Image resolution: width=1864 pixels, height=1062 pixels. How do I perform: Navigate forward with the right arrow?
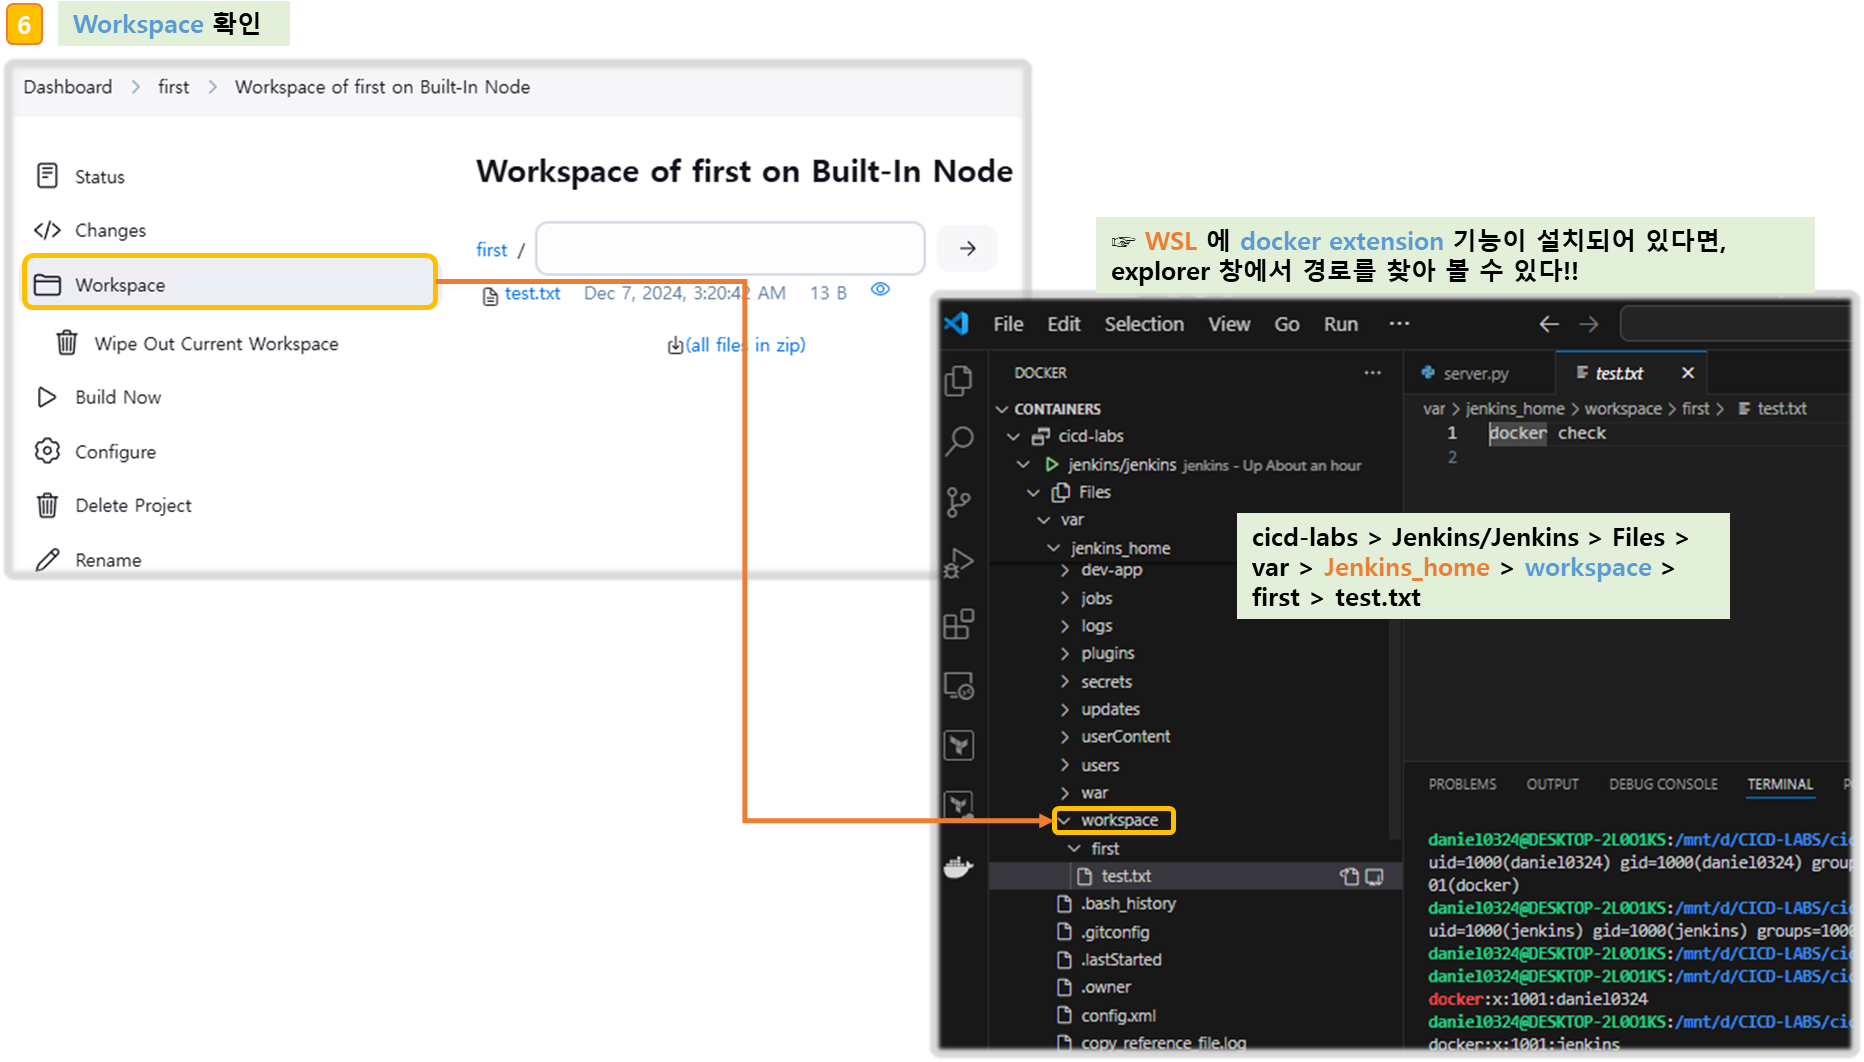pos(1589,324)
